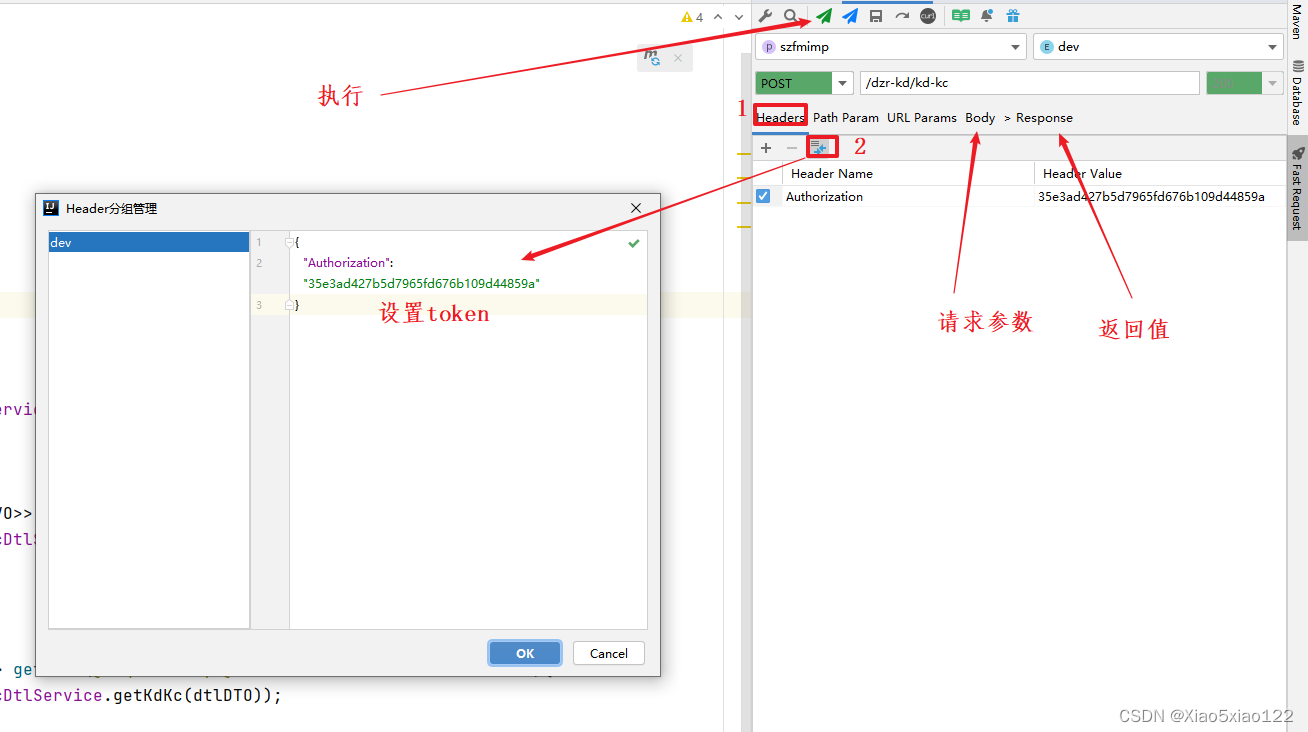The height and width of the screenshot is (732, 1308).
Task: Click the Maven reload floating icon in editor
Action: [652, 58]
